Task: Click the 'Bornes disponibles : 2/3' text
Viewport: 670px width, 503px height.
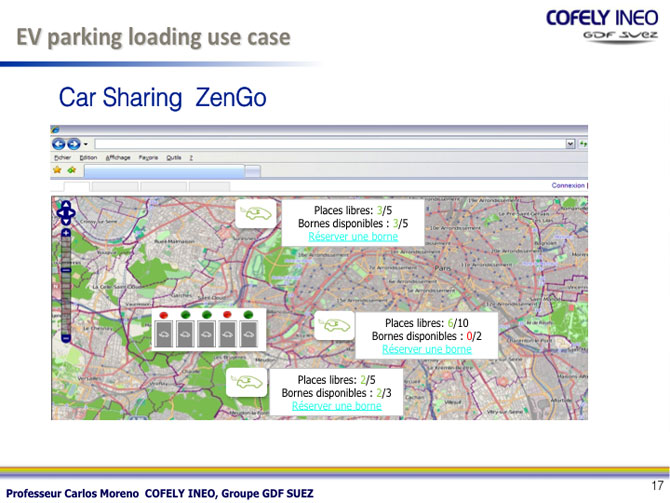Action: [336, 393]
